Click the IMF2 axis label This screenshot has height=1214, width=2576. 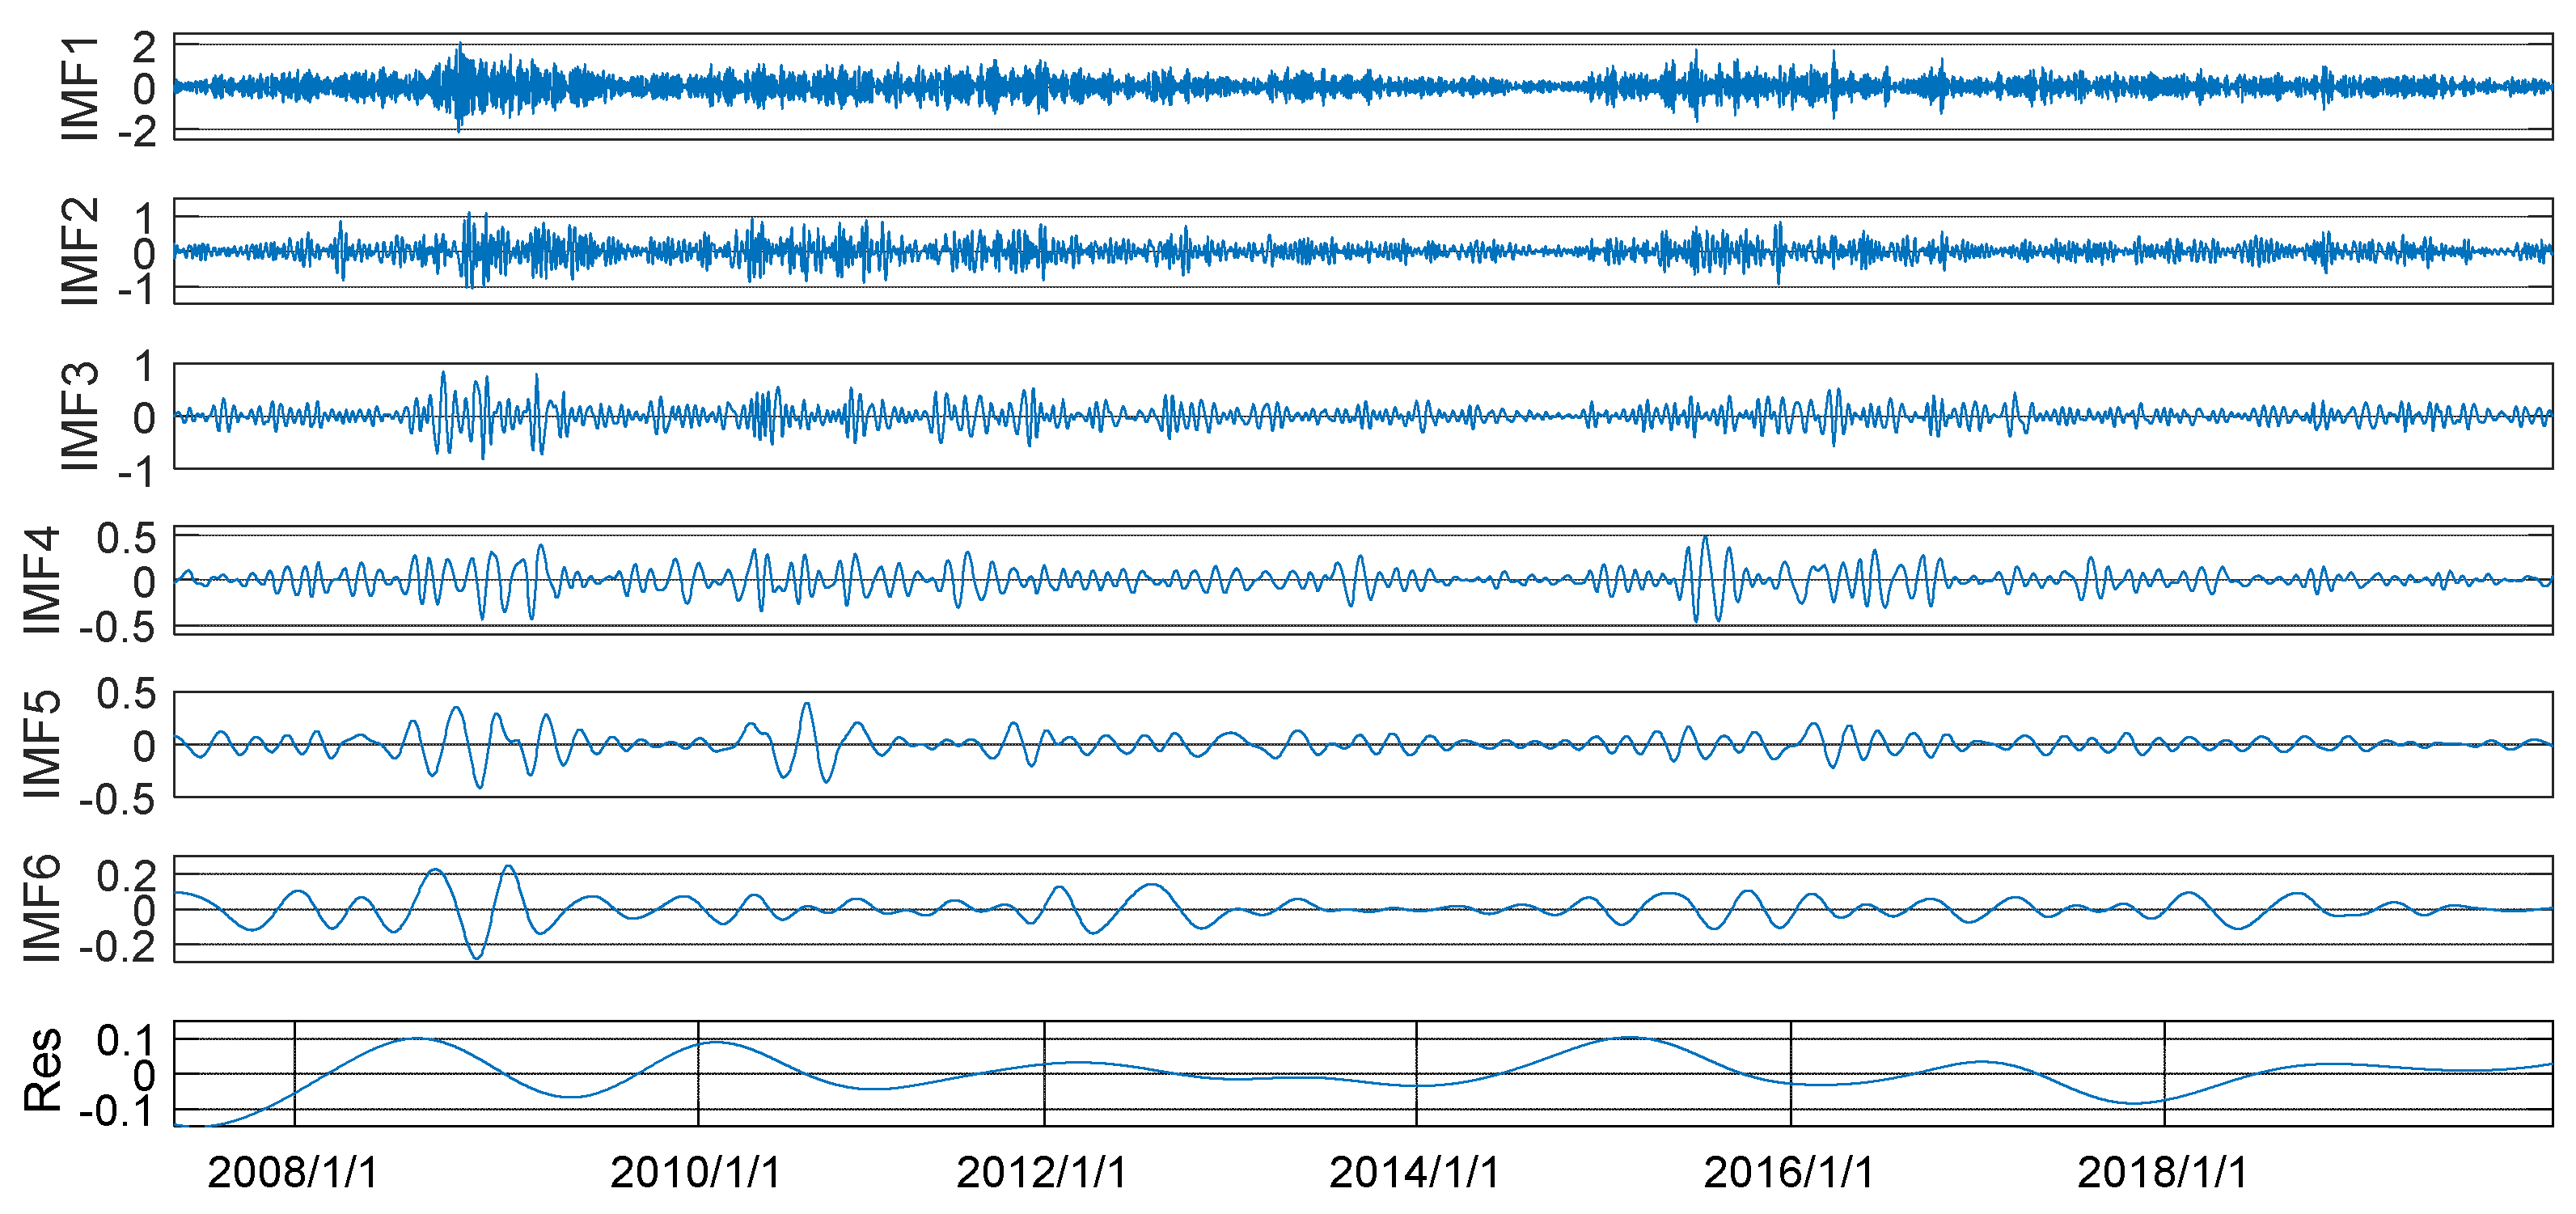(x=80, y=251)
